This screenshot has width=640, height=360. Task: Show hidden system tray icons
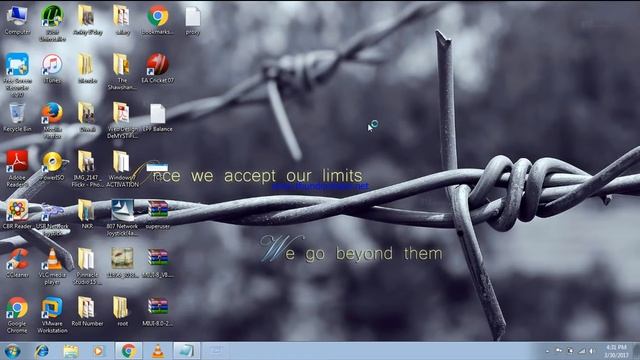(x=547, y=351)
